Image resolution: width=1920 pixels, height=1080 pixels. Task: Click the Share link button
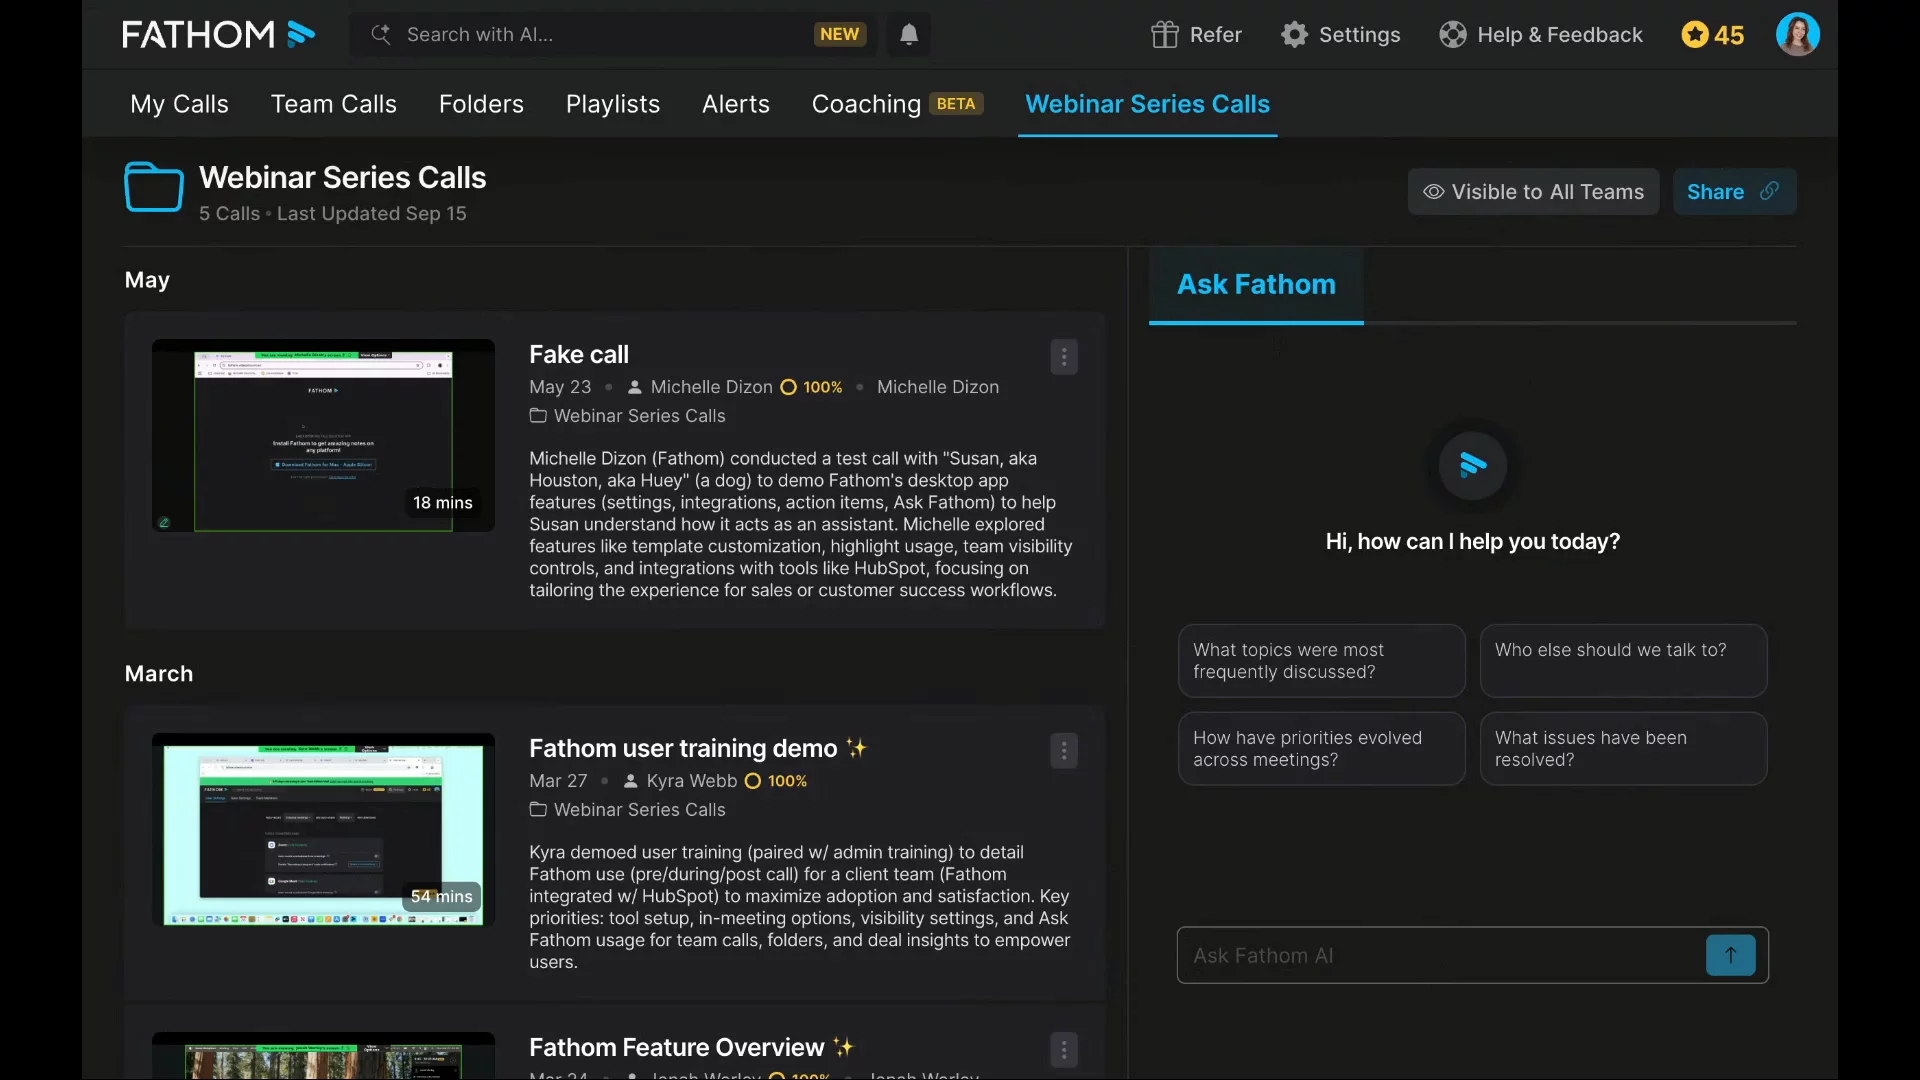click(x=1733, y=192)
